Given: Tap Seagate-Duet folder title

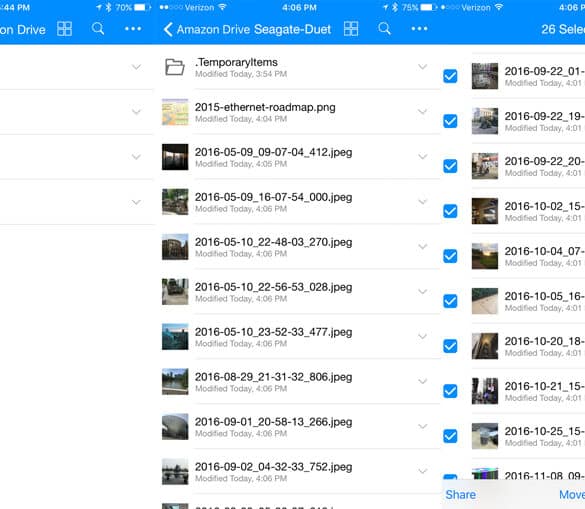Looking at the screenshot, I should pos(292,29).
